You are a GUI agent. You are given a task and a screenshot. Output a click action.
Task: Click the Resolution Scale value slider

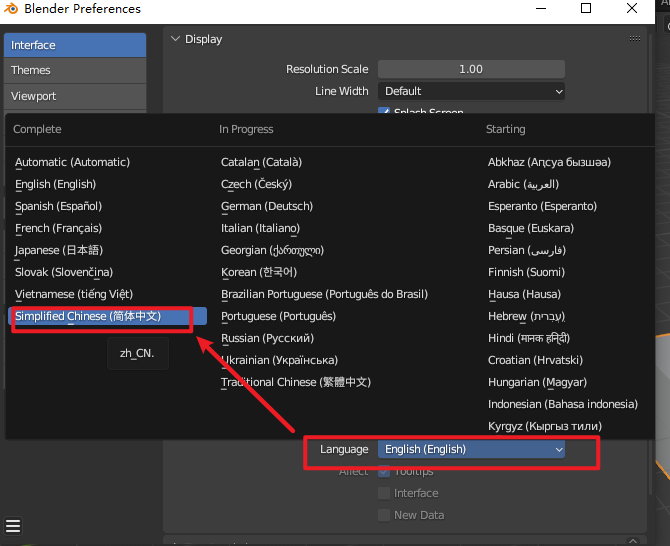pos(471,69)
